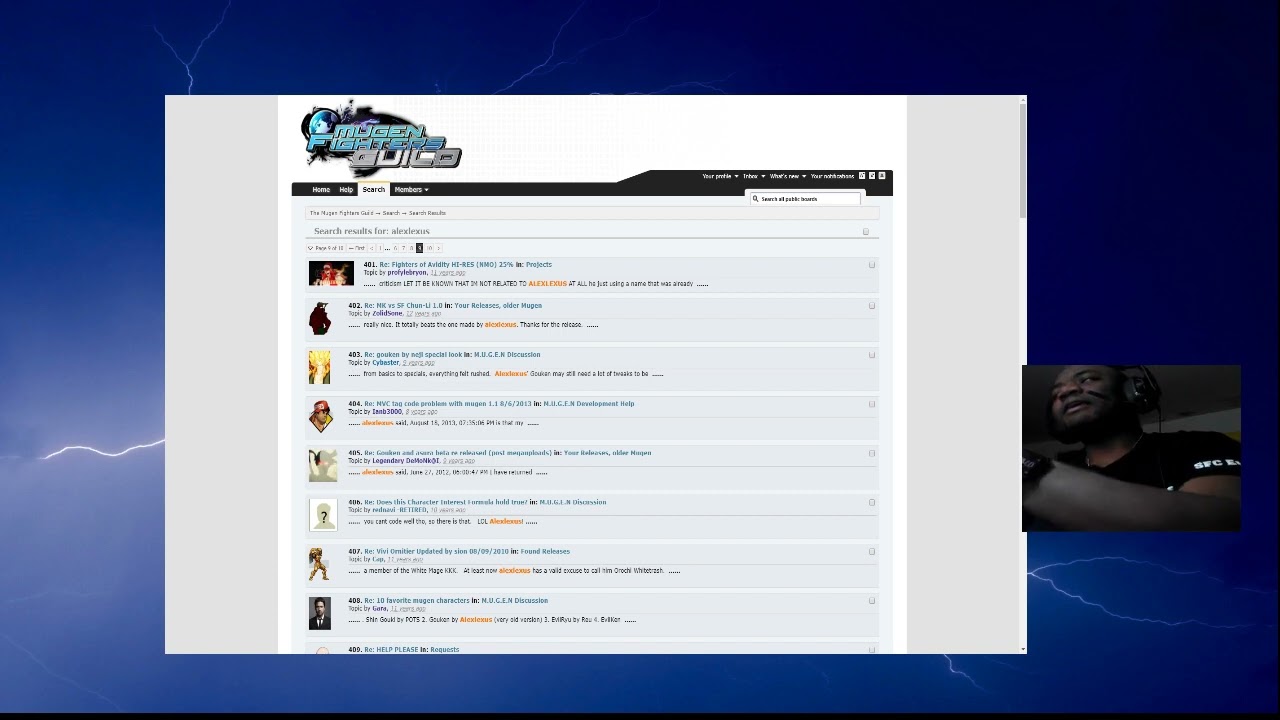Click the magnifier icon in the search box

click(755, 199)
